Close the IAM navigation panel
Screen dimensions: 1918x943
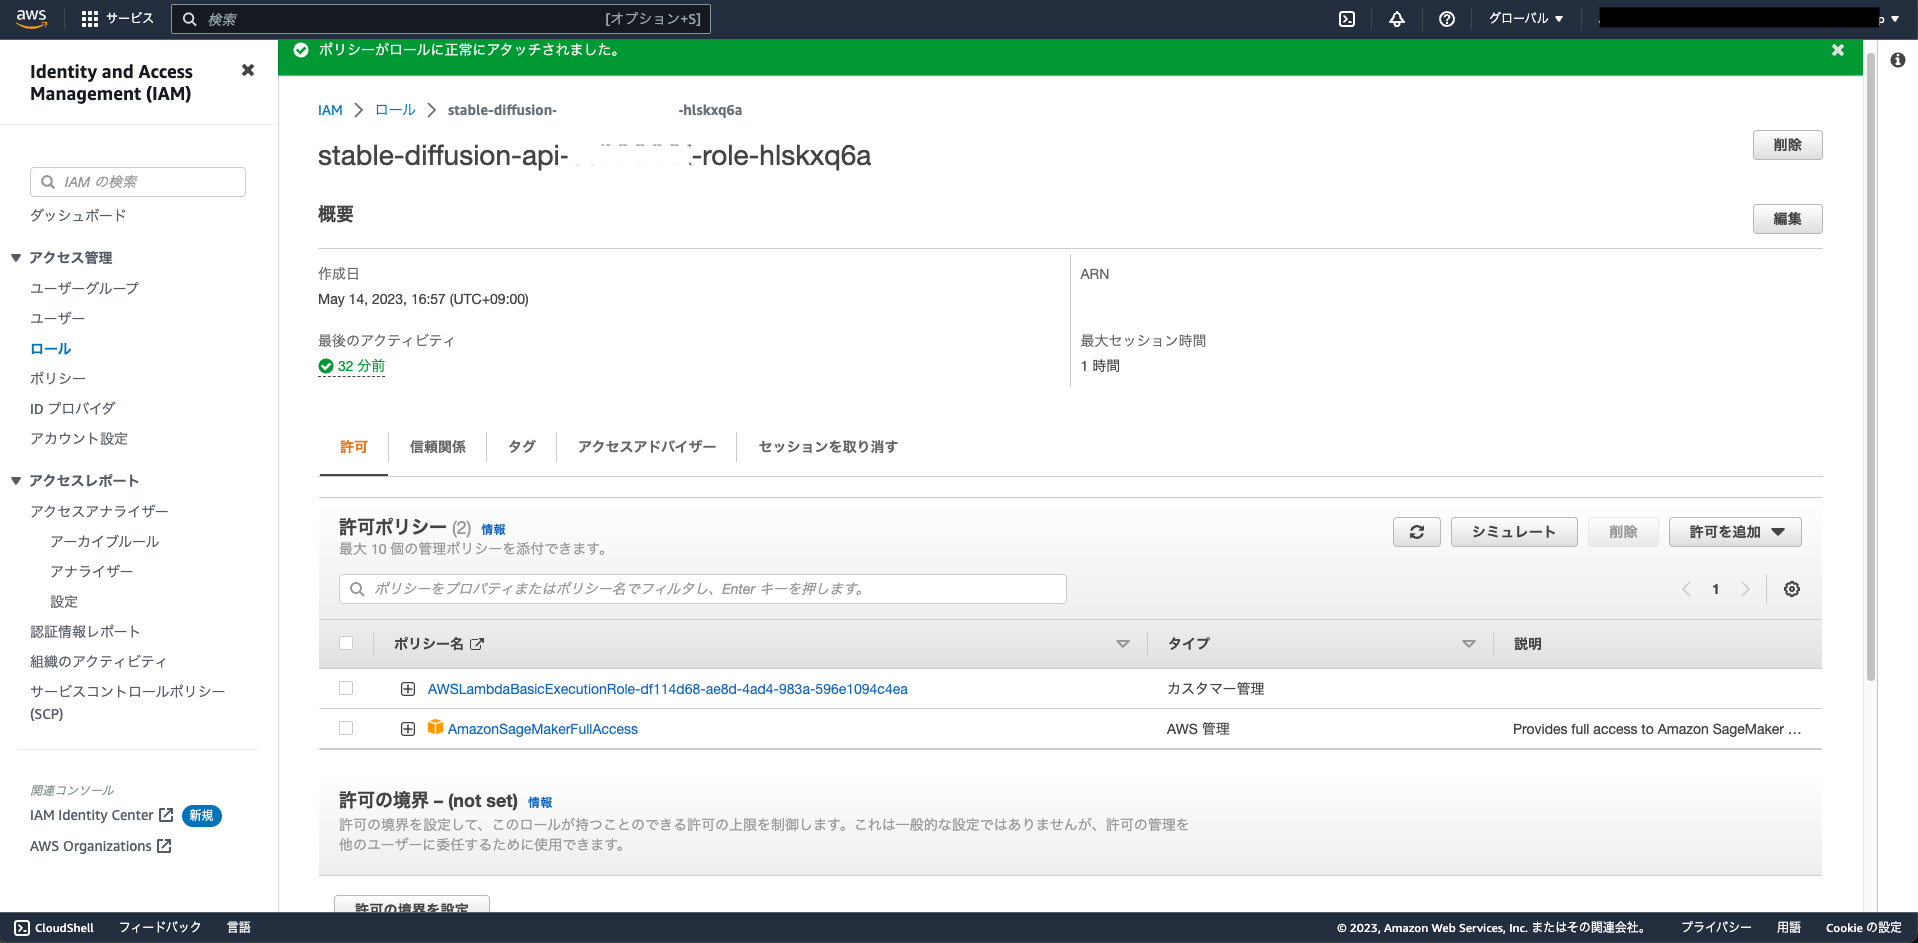point(248,70)
